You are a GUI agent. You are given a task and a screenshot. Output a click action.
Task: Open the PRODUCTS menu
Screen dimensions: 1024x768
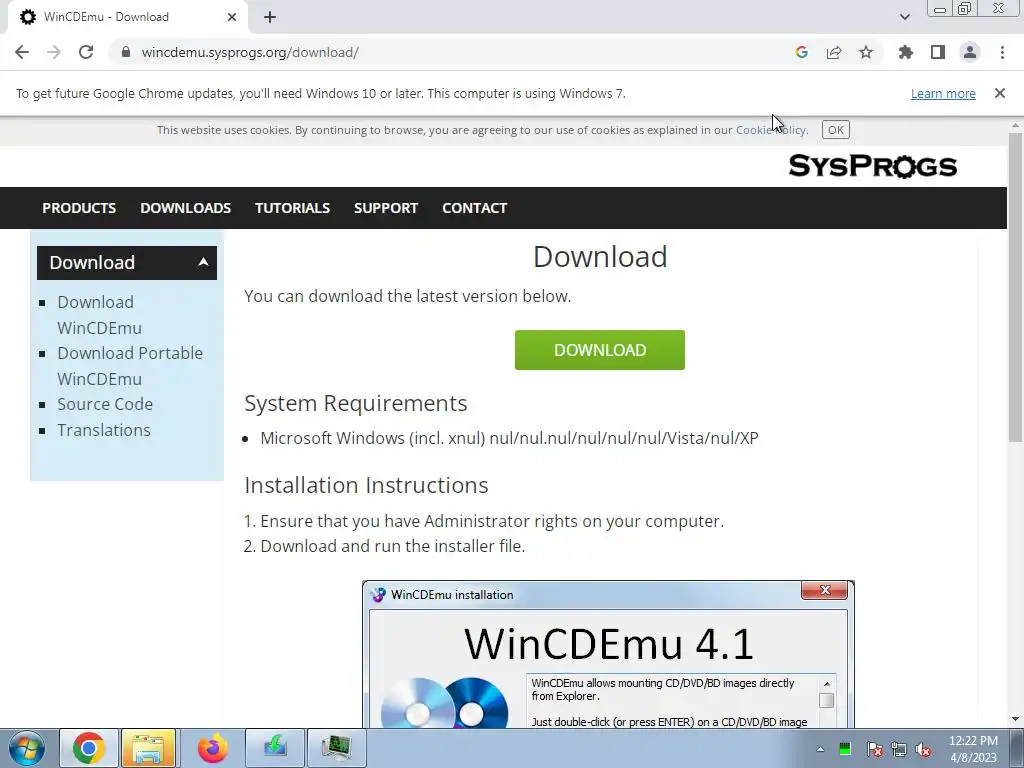pyautogui.click(x=79, y=208)
